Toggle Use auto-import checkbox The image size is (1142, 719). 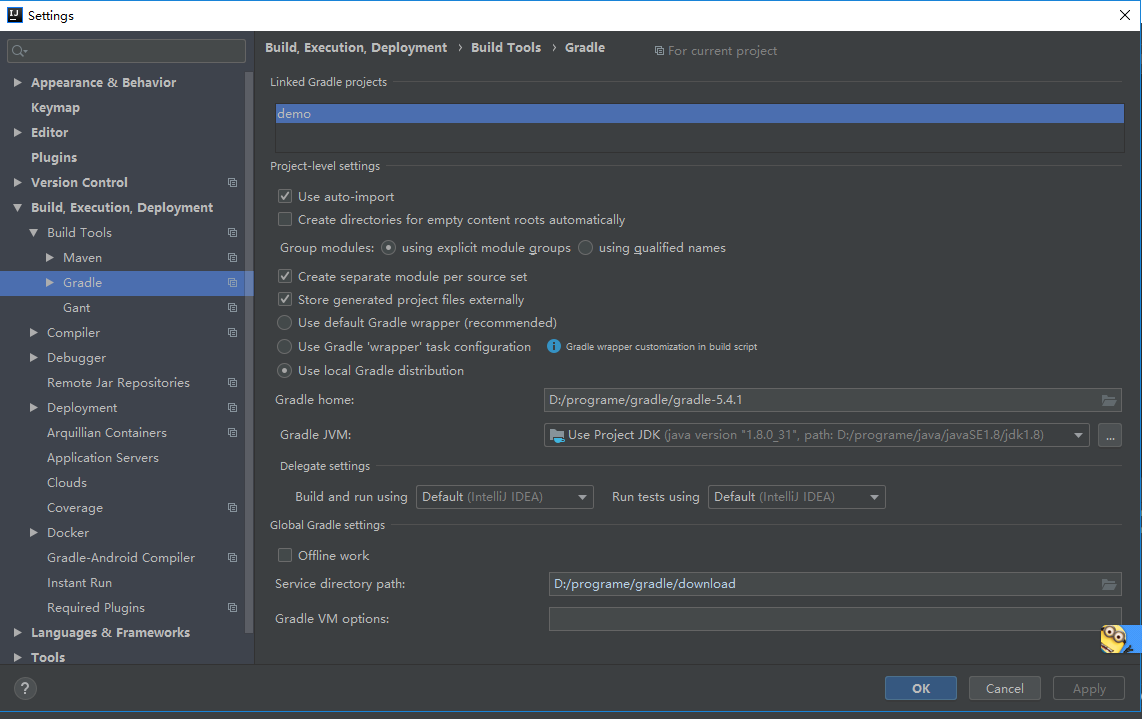[x=285, y=196]
